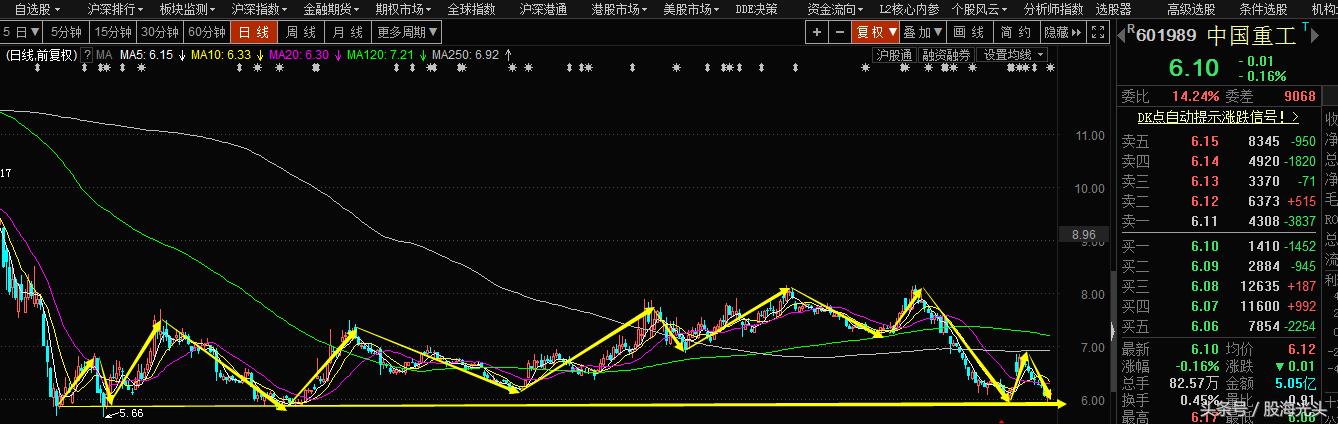Open the 个股风云 menu
1338x424 pixels.
click(x=981, y=9)
